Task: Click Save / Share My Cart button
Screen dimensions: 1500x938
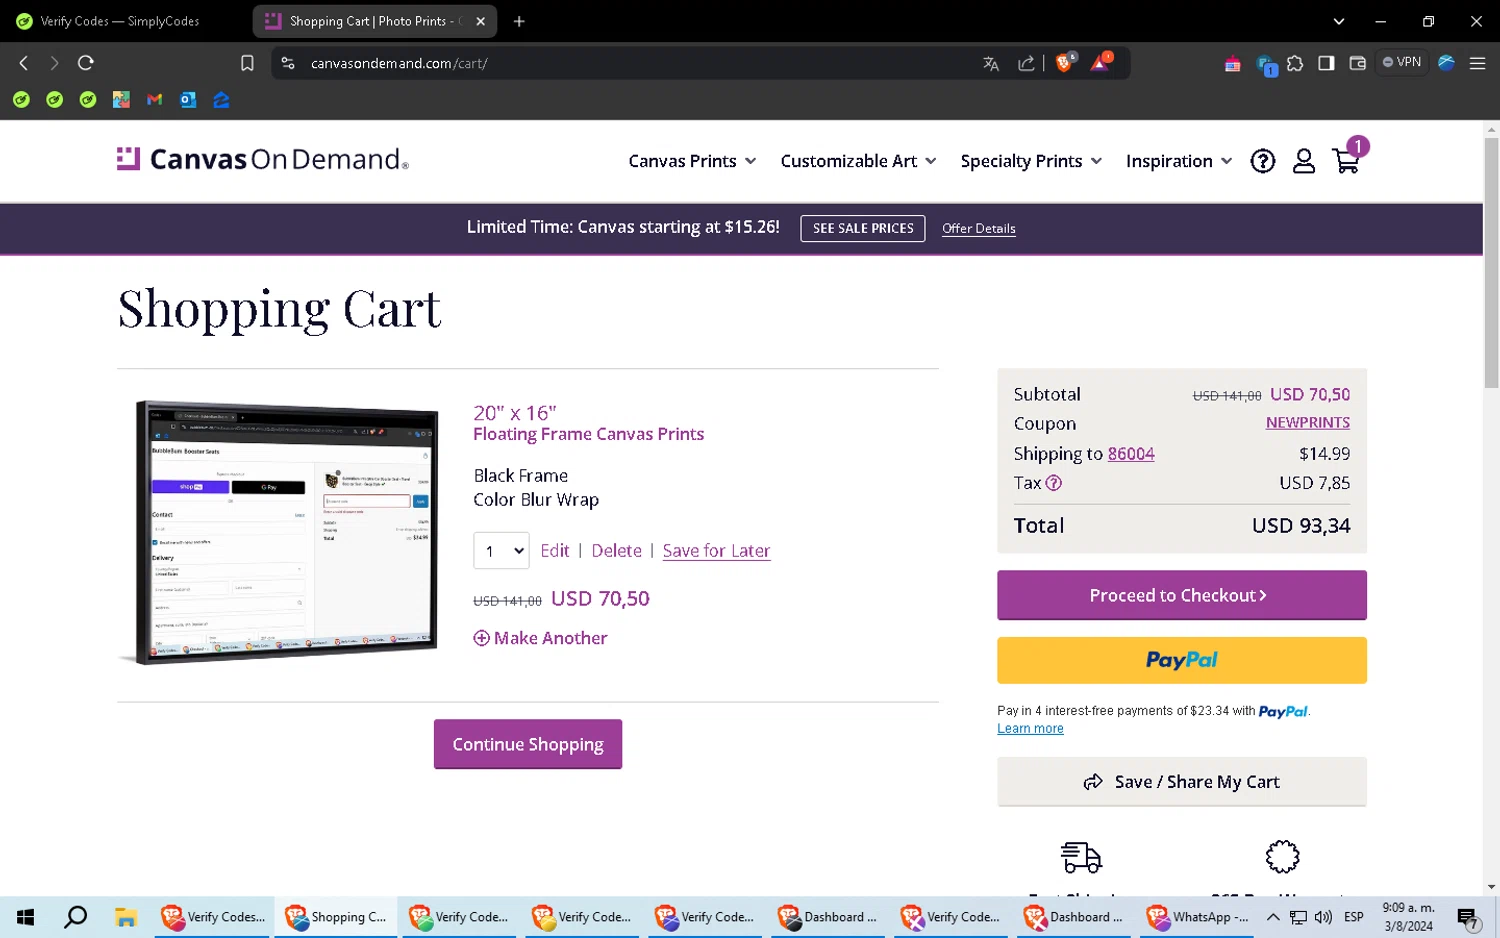Action: pos(1181,782)
